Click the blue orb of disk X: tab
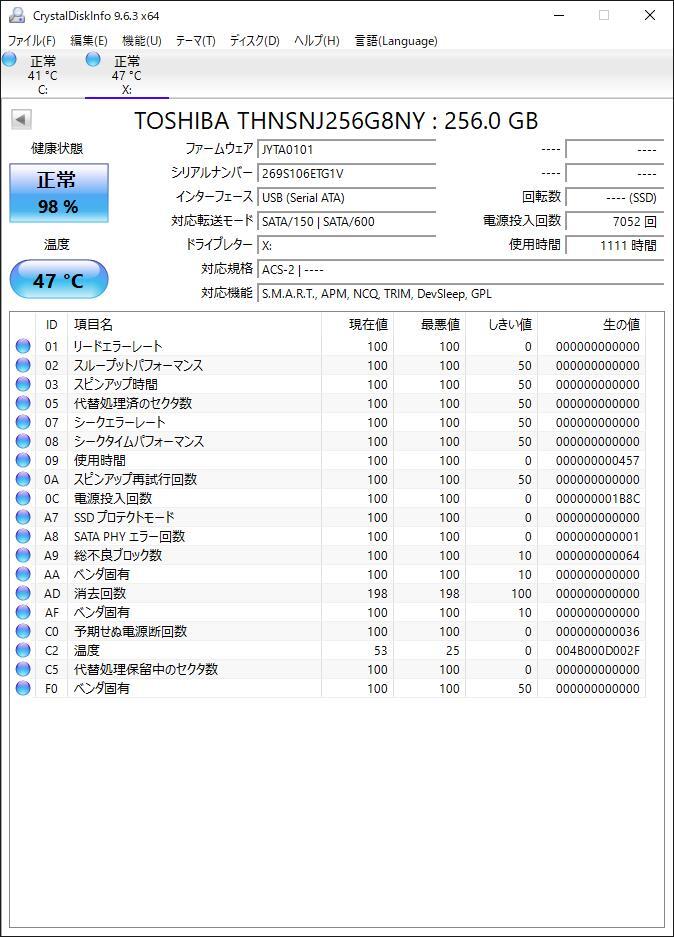 (x=93, y=59)
